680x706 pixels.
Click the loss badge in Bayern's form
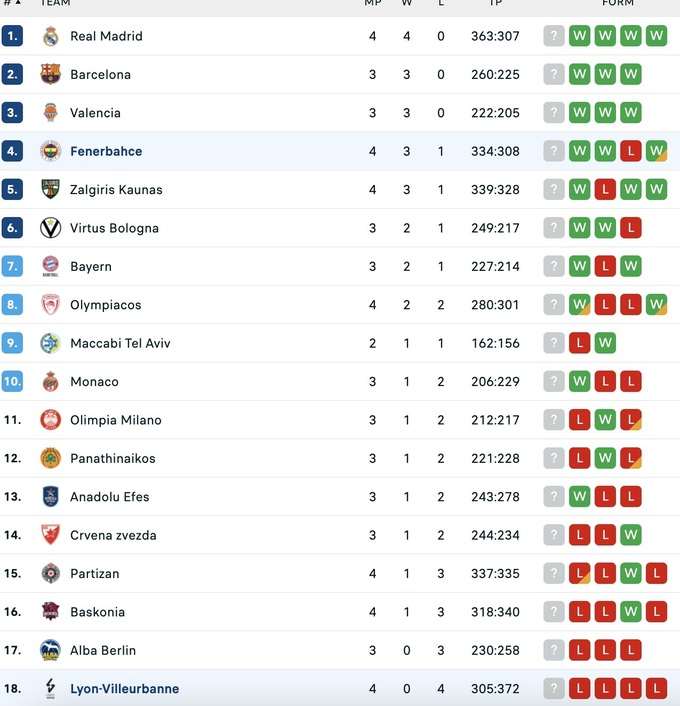point(605,266)
